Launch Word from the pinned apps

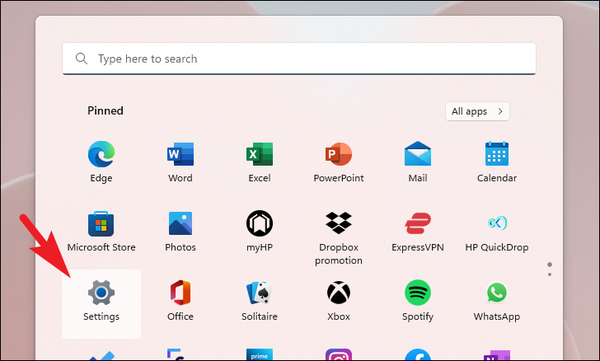tap(180, 162)
